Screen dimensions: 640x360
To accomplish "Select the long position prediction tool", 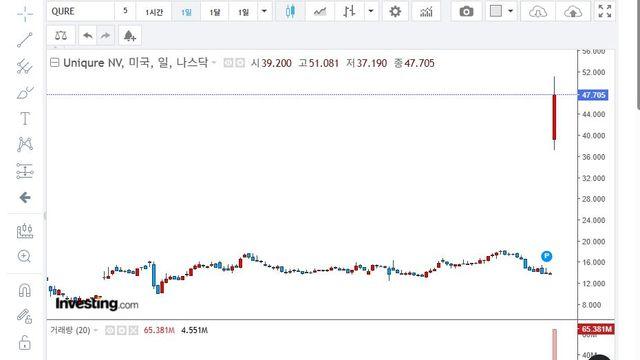I will (x=25, y=171).
